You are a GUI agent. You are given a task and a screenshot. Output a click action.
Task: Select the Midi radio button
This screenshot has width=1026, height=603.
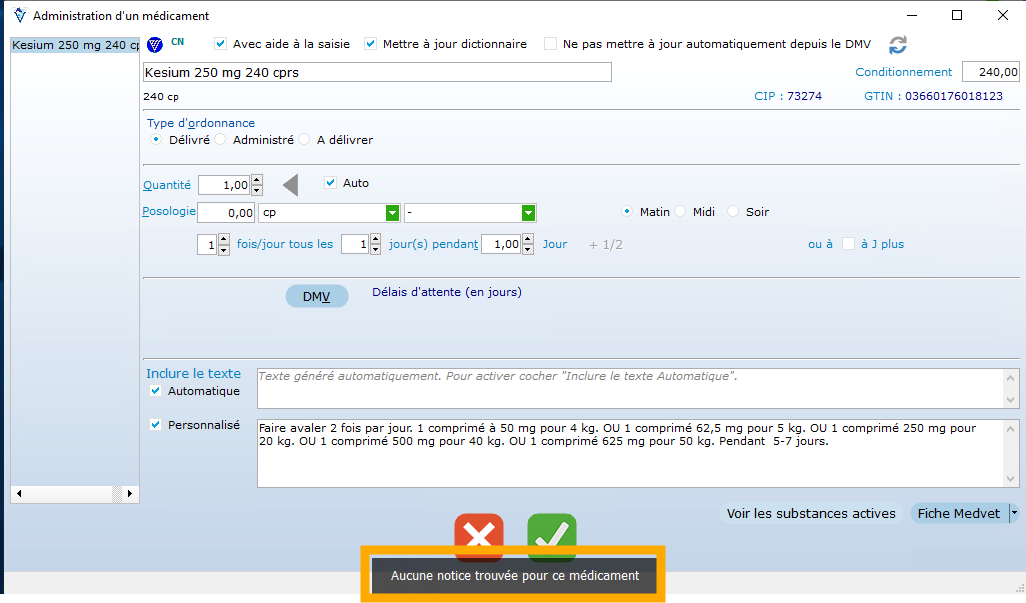coord(681,211)
